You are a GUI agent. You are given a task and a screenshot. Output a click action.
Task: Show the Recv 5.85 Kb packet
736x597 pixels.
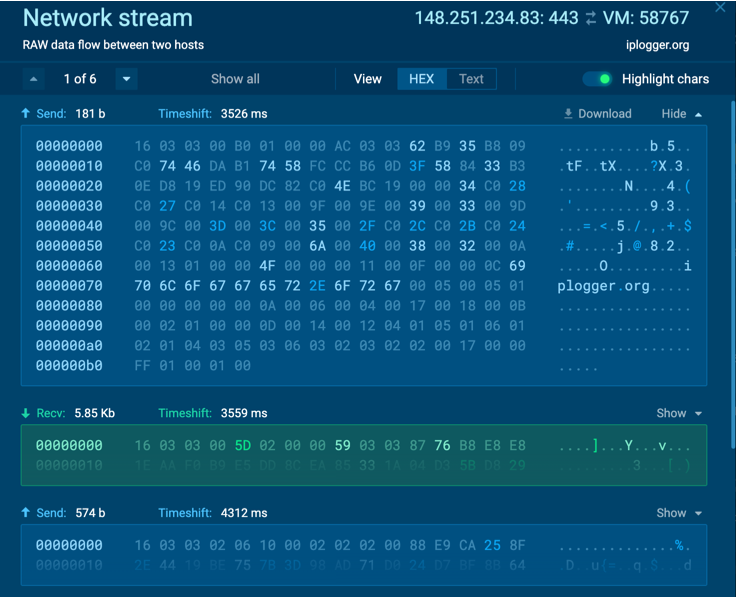click(679, 413)
